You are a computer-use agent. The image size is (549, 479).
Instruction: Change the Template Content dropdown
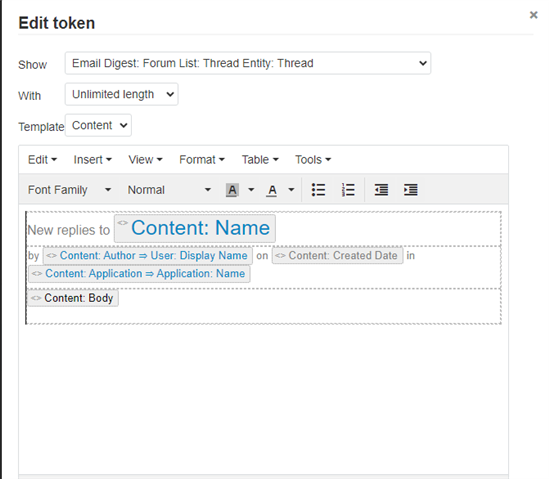98,125
